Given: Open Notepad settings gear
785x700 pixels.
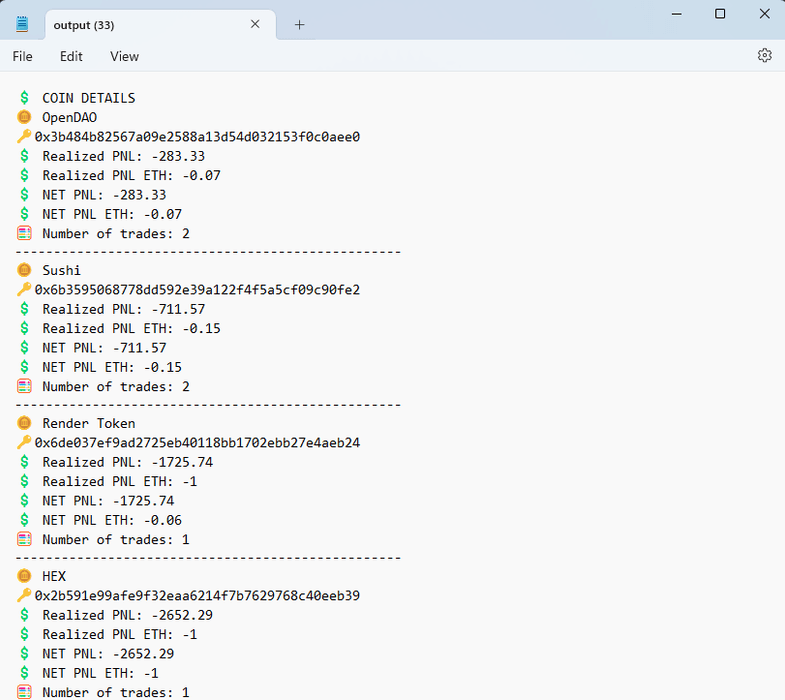Looking at the screenshot, I should point(764,55).
